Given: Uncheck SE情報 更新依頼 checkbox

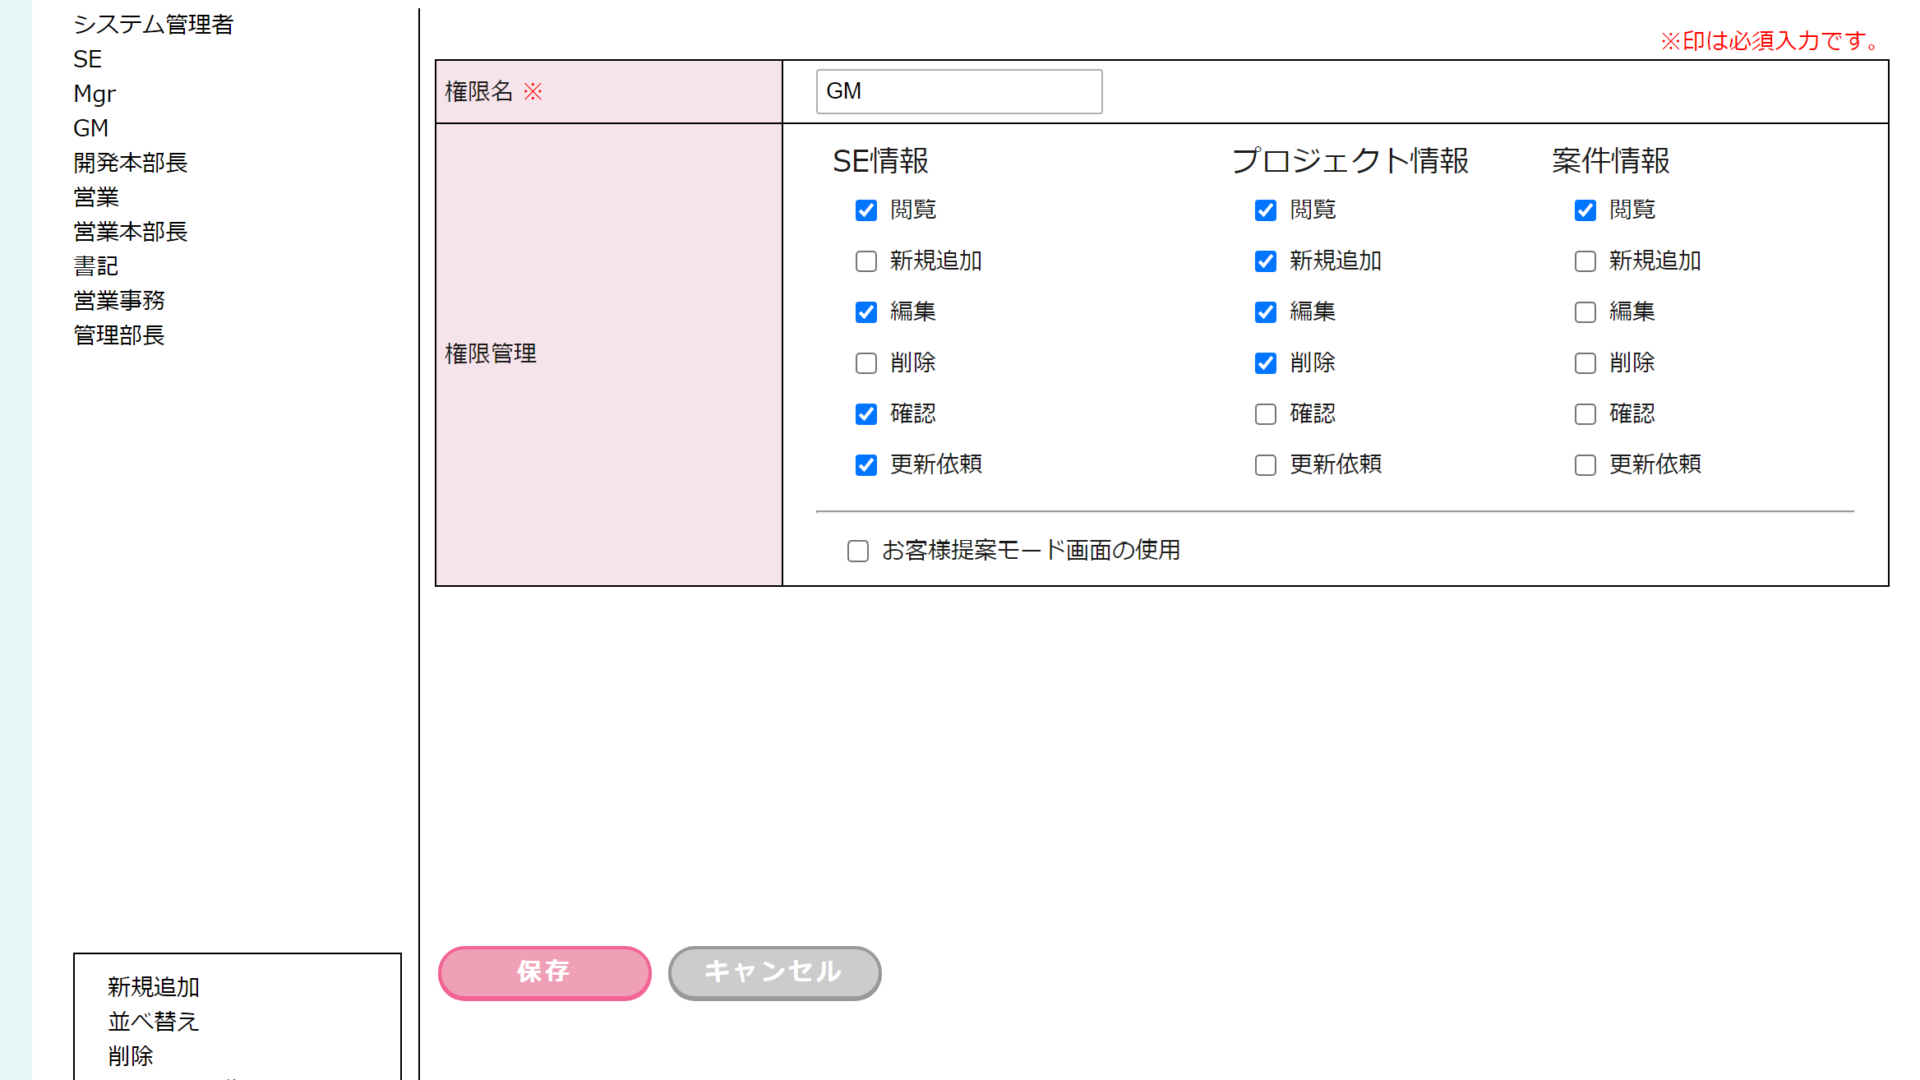Looking at the screenshot, I should (866, 465).
